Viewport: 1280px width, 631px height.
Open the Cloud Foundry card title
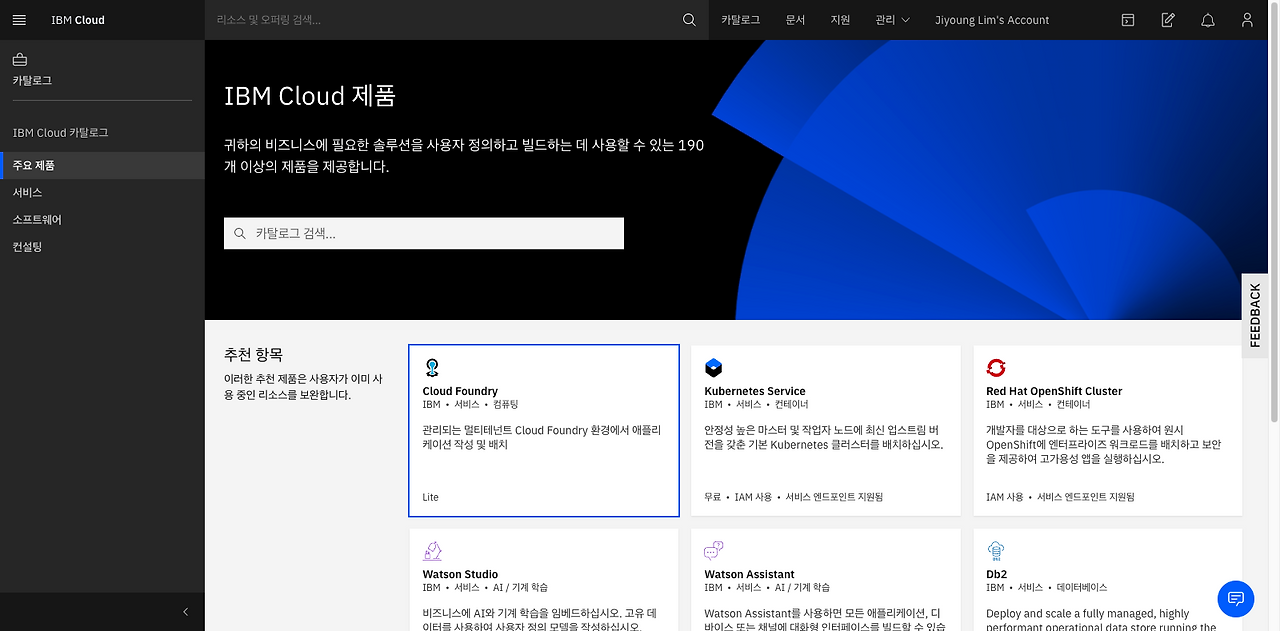(x=460, y=391)
